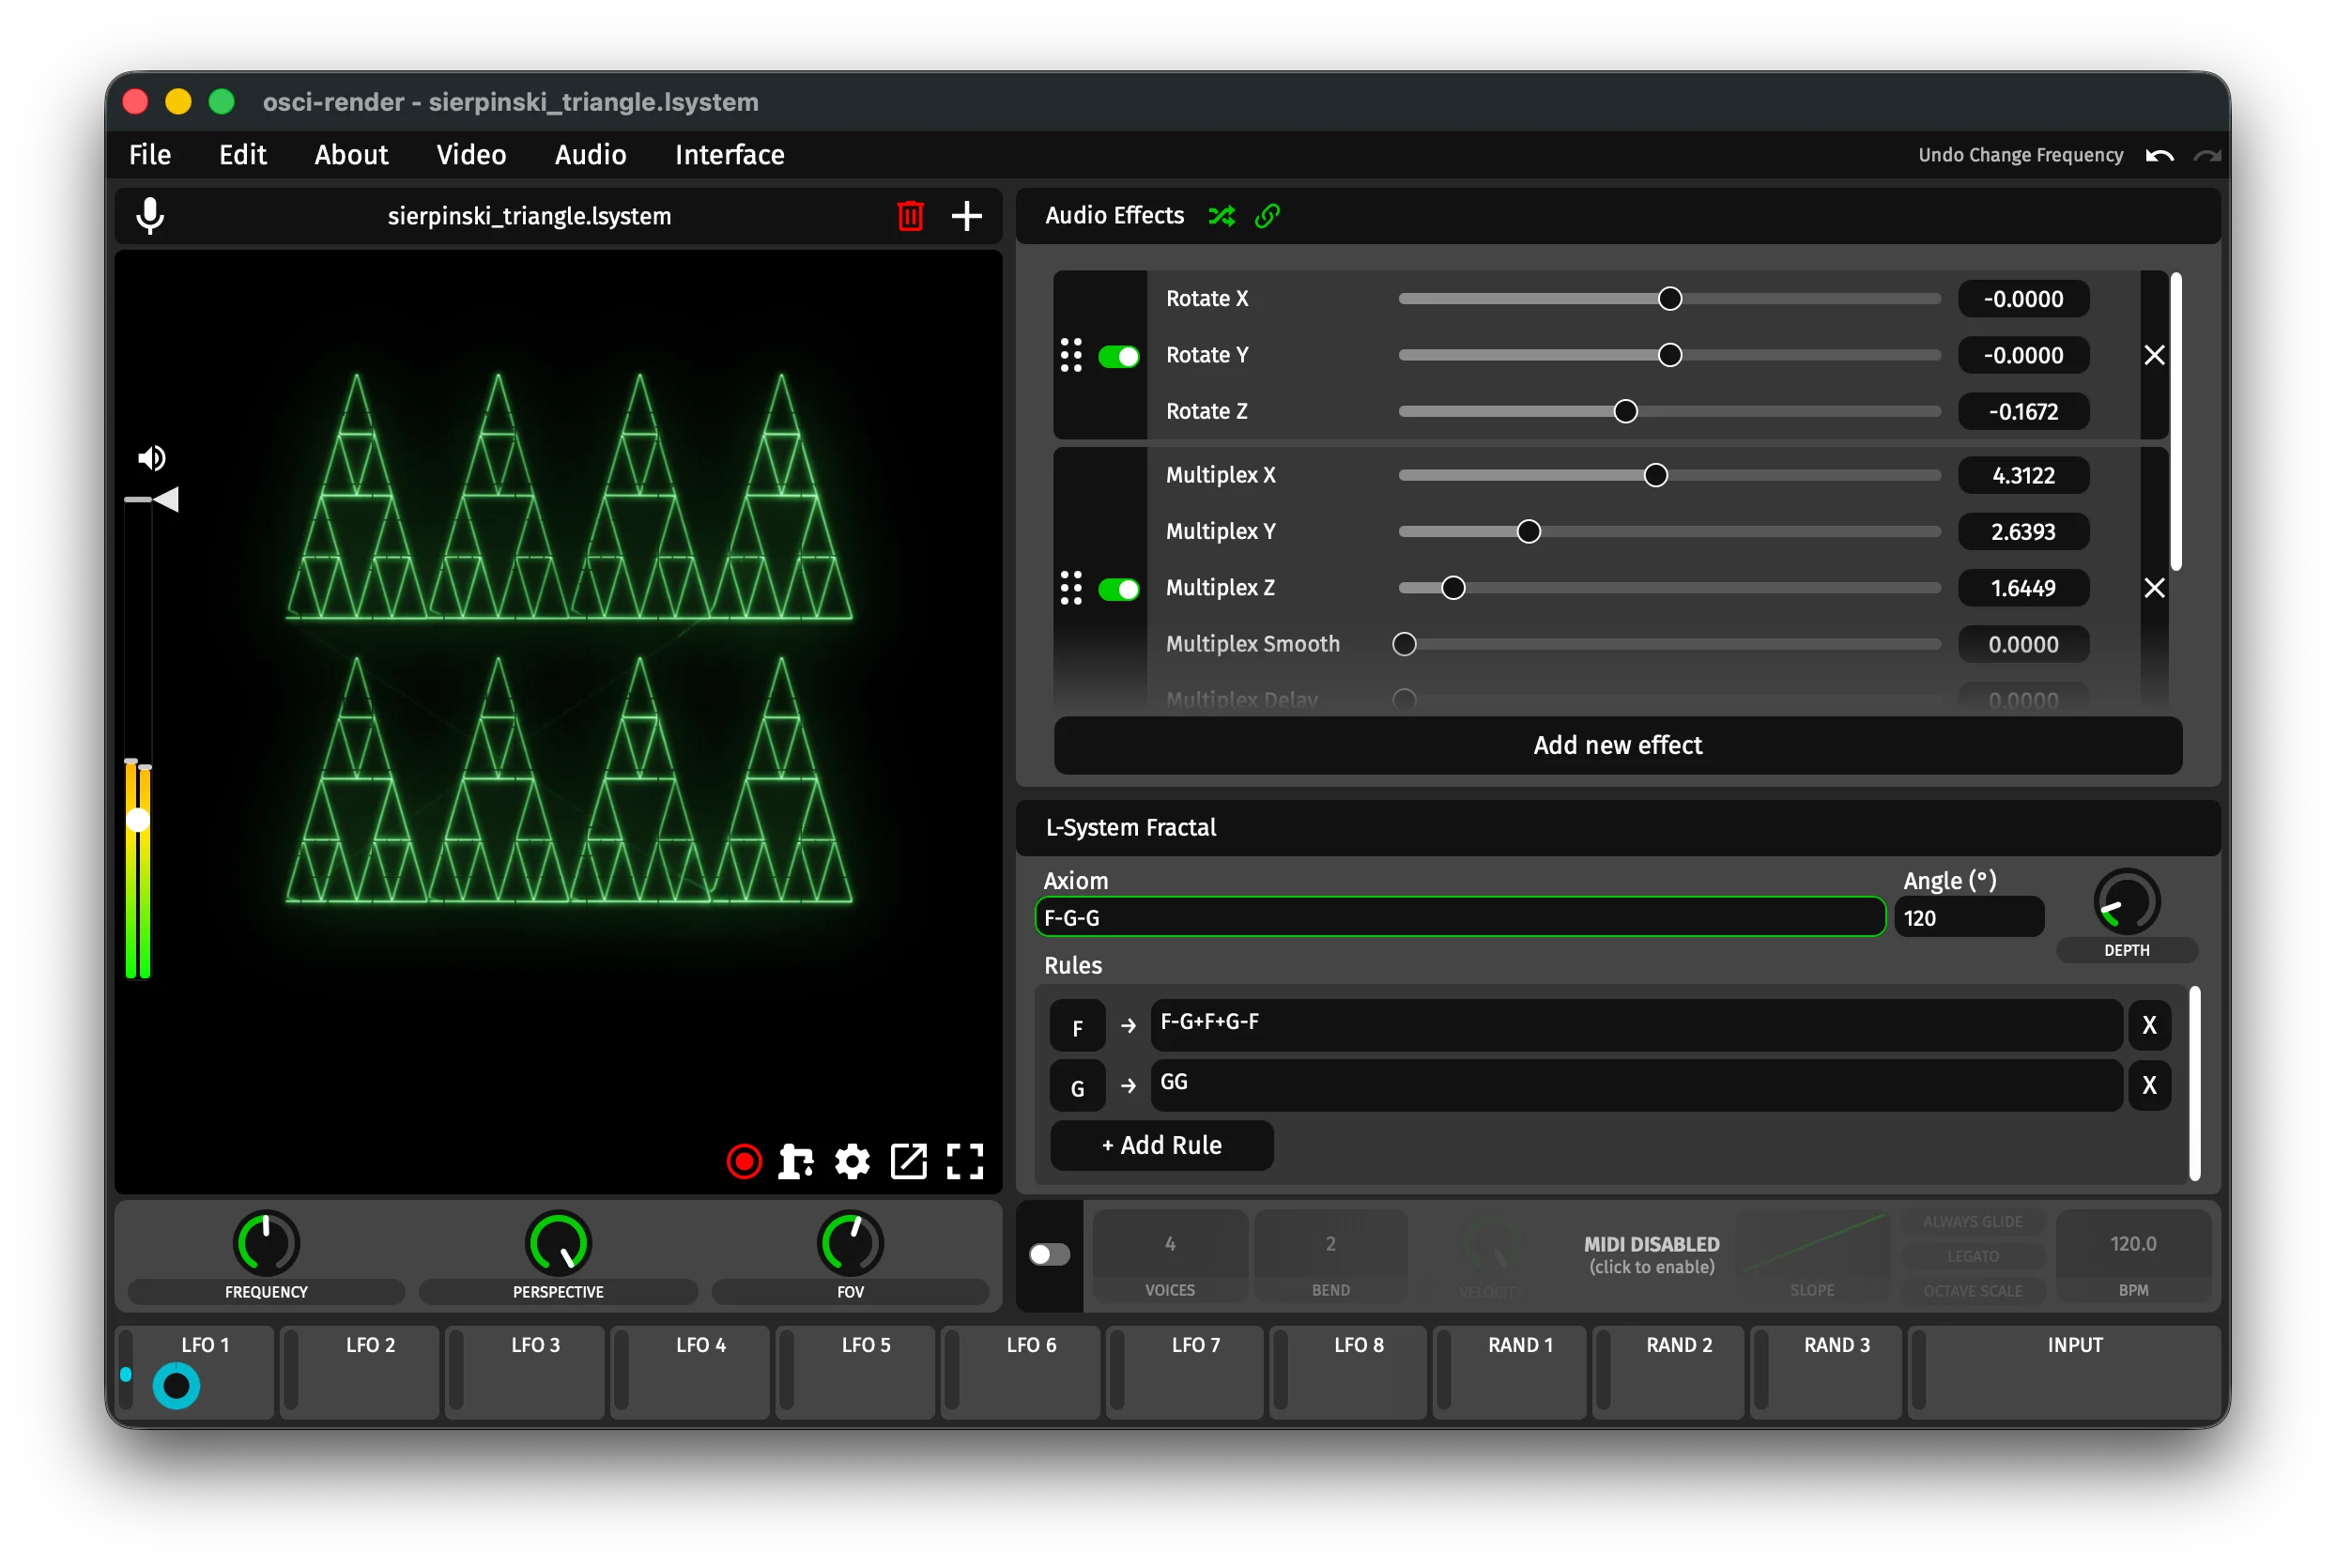The image size is (2336, 1568).
Task: Enable the MIDI toggle switch
Action: coord(1049,1254)
